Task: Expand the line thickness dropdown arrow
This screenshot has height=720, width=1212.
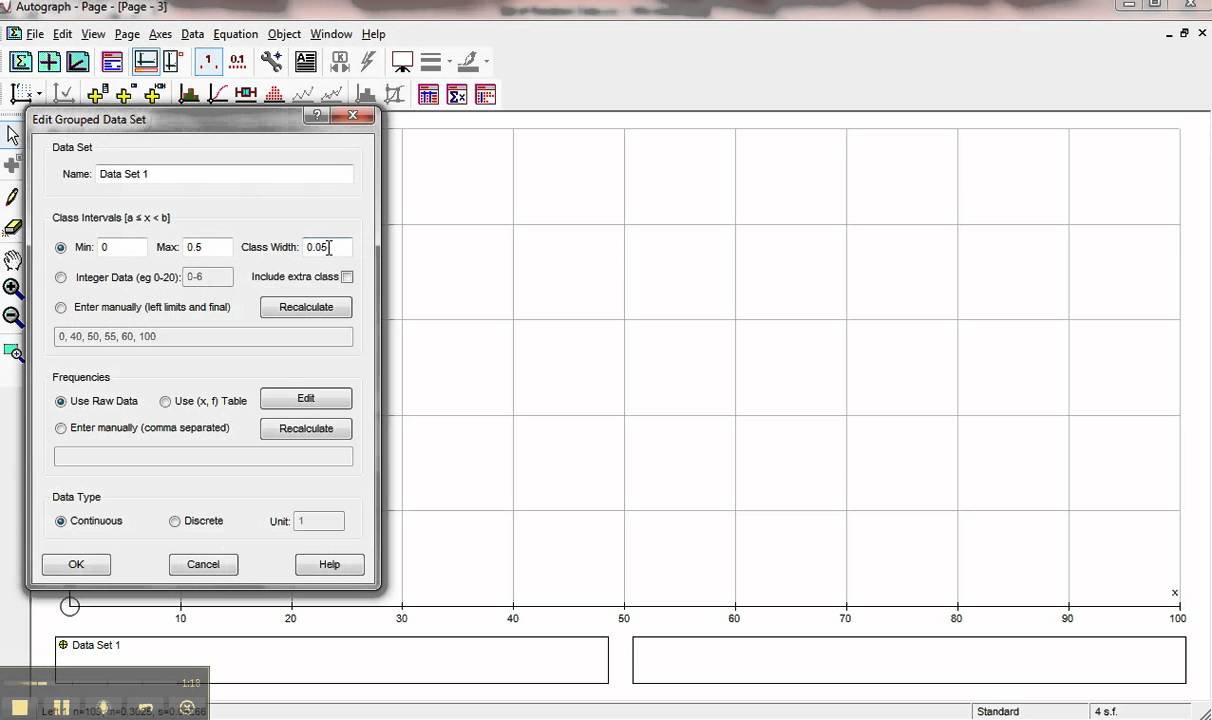Action: click(449, 62)
